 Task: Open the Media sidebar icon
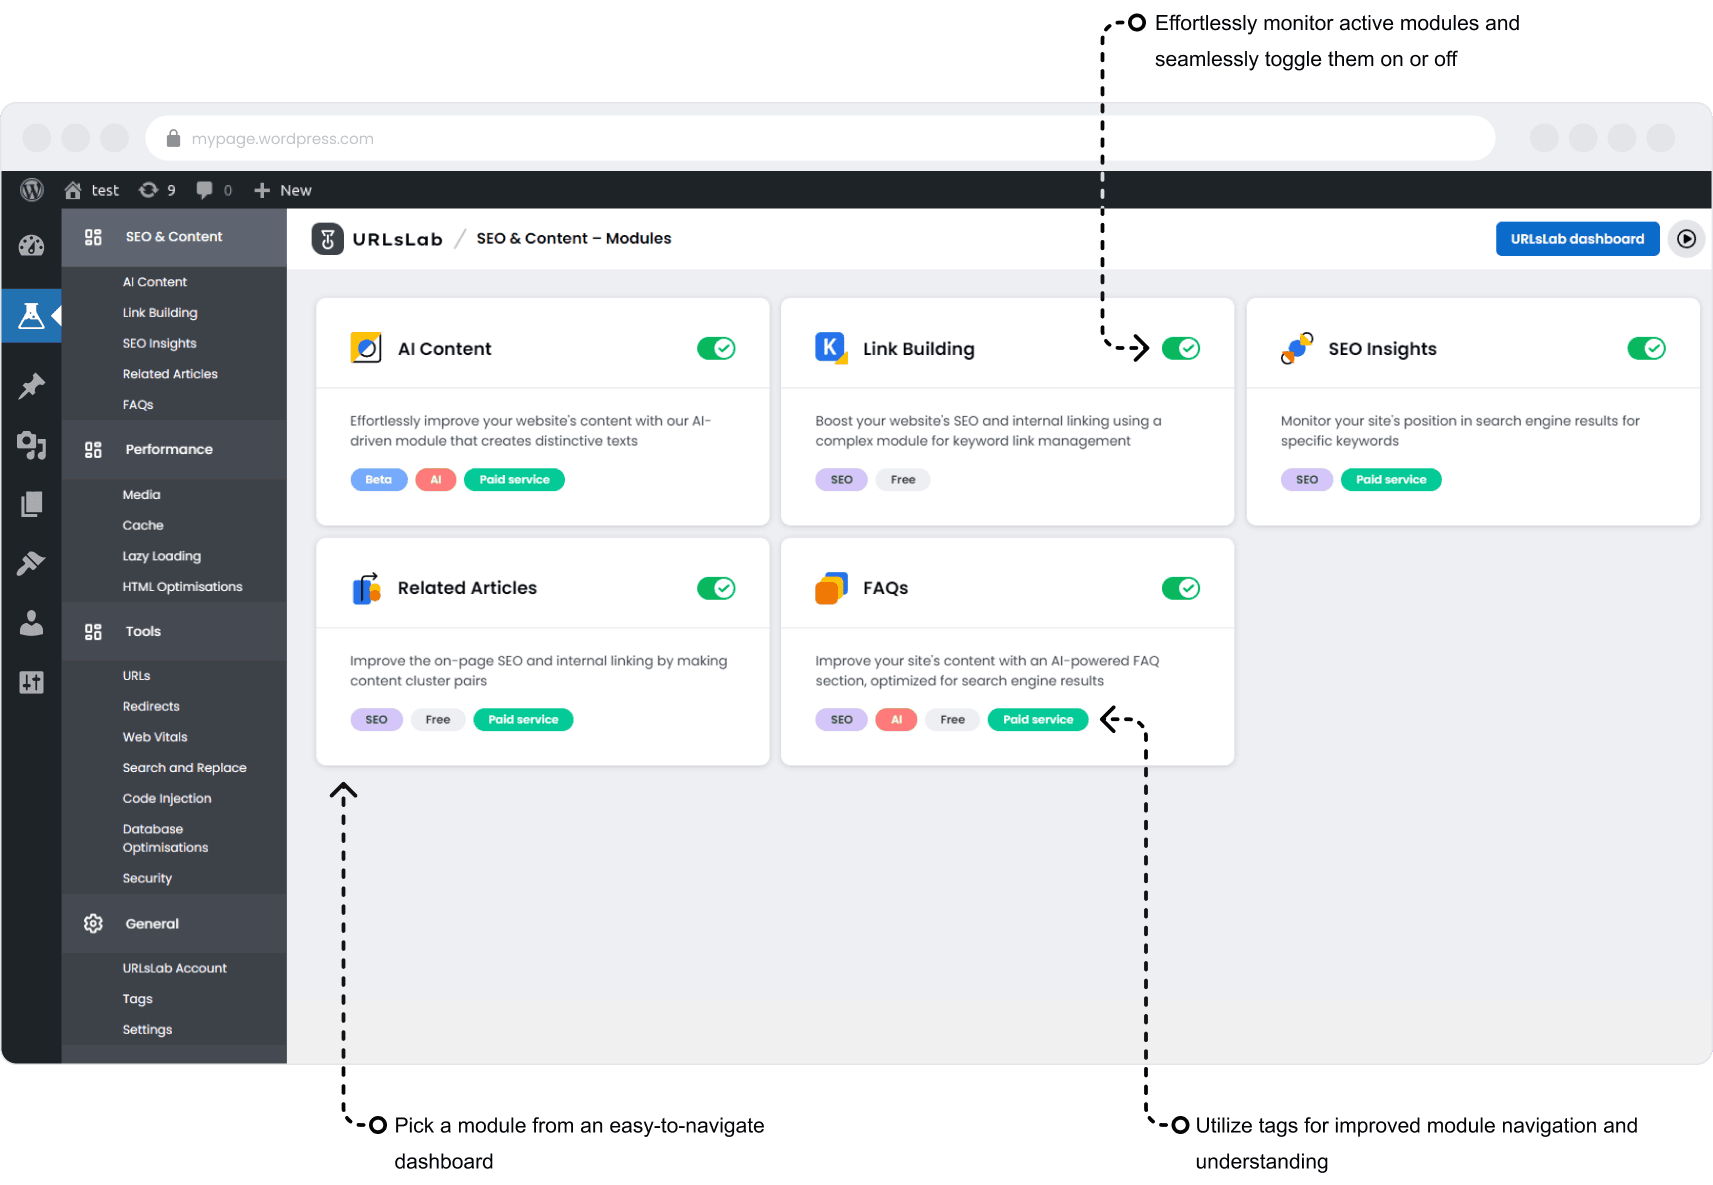(x=32, y=445)
